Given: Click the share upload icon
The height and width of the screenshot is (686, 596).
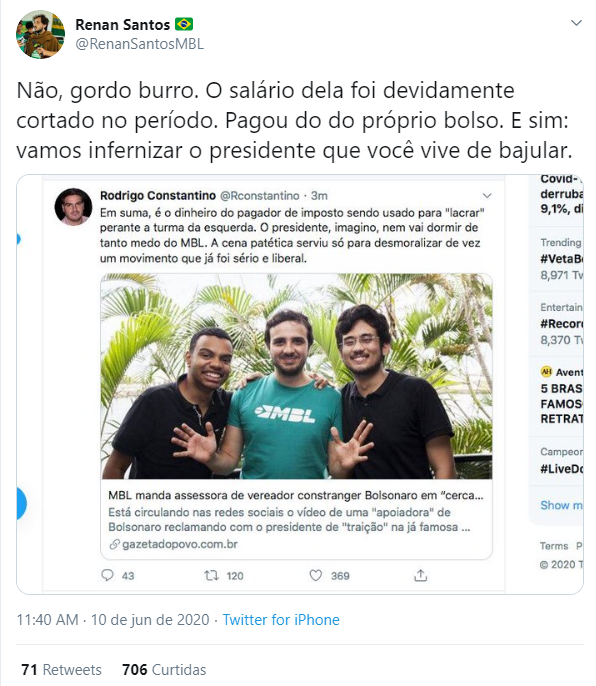Looking at the screenshot, I should (x=421, y=575).
